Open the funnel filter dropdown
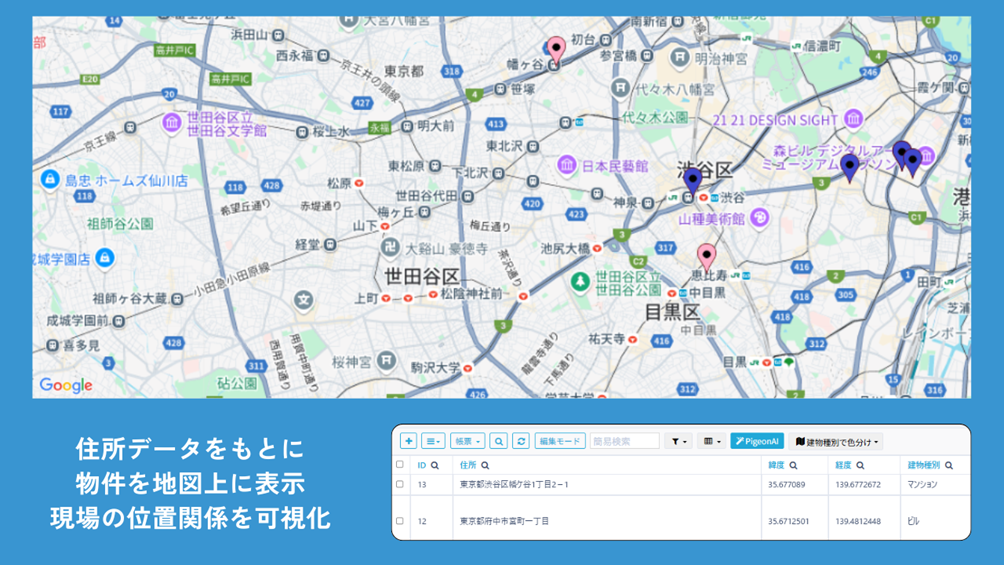Screen dimensions: 1004x565 678,441
